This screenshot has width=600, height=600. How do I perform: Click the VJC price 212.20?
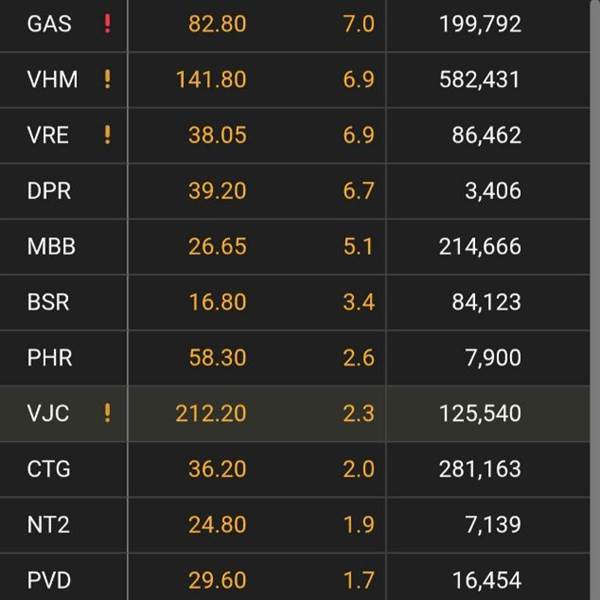[210, 413]
